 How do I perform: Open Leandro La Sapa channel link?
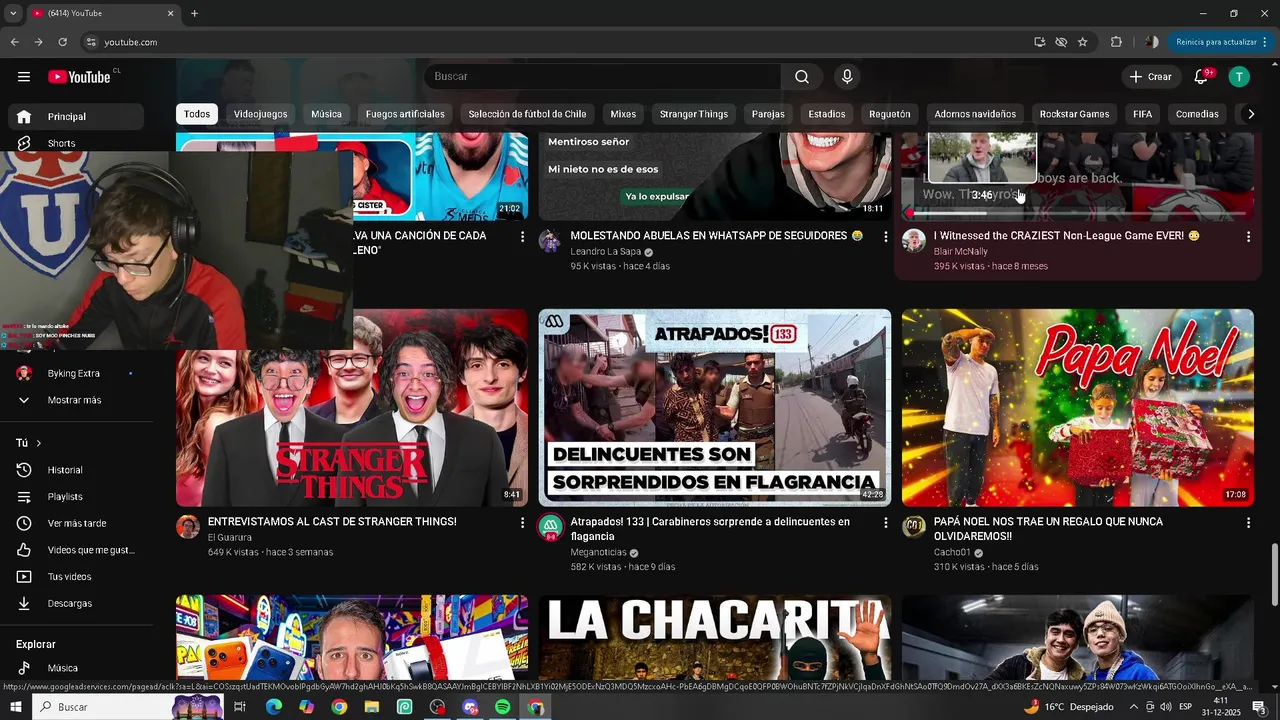click(x=606, y=252)
